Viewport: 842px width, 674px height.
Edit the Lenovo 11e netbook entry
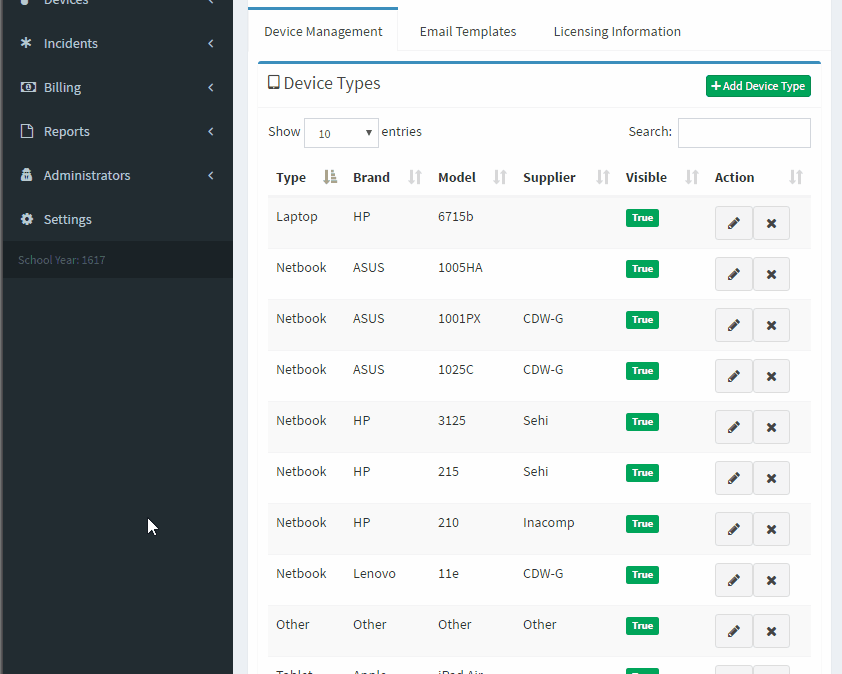click(x=734, y=580)
